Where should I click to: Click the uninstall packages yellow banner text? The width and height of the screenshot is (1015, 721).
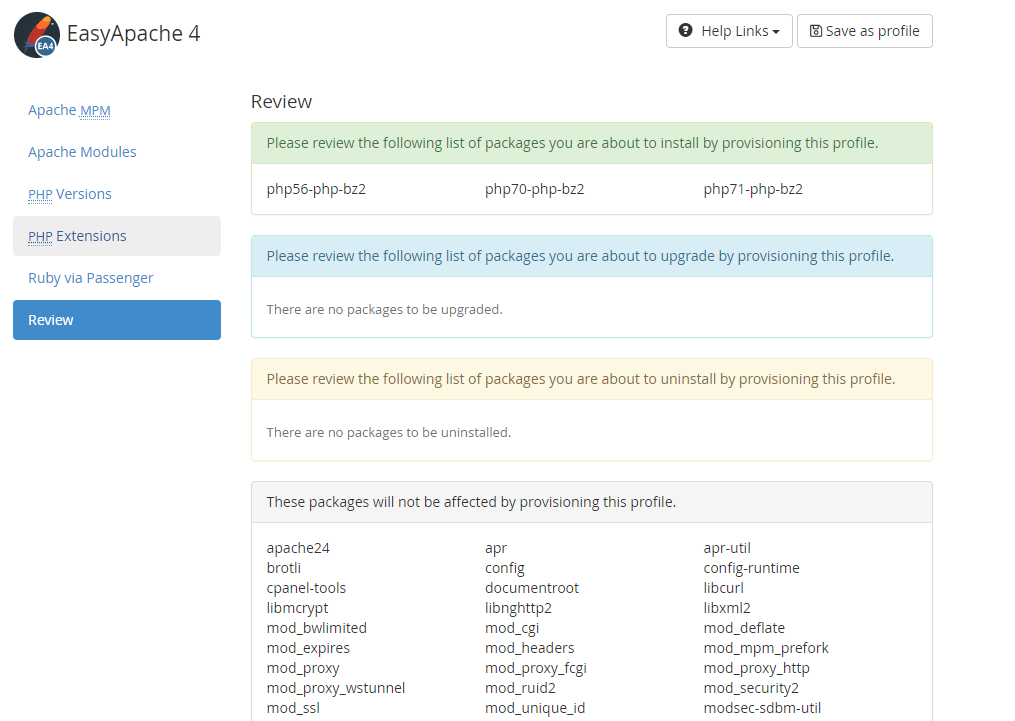[x=581, y=379]
